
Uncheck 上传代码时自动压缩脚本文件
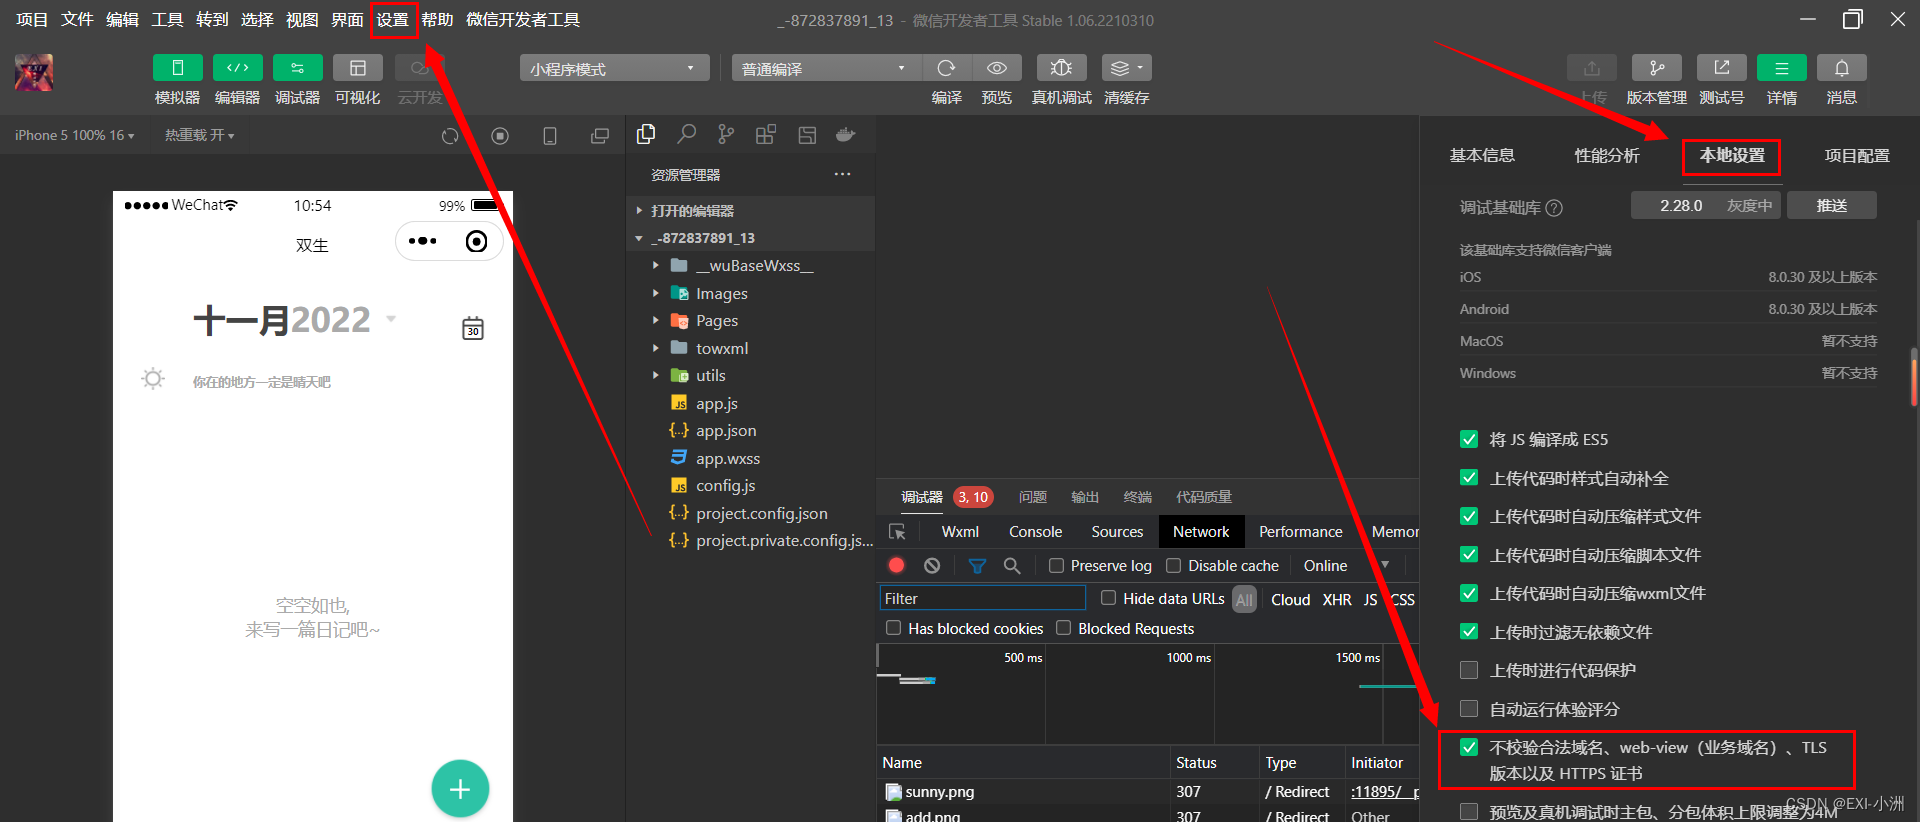click(x=1469, y=555)
